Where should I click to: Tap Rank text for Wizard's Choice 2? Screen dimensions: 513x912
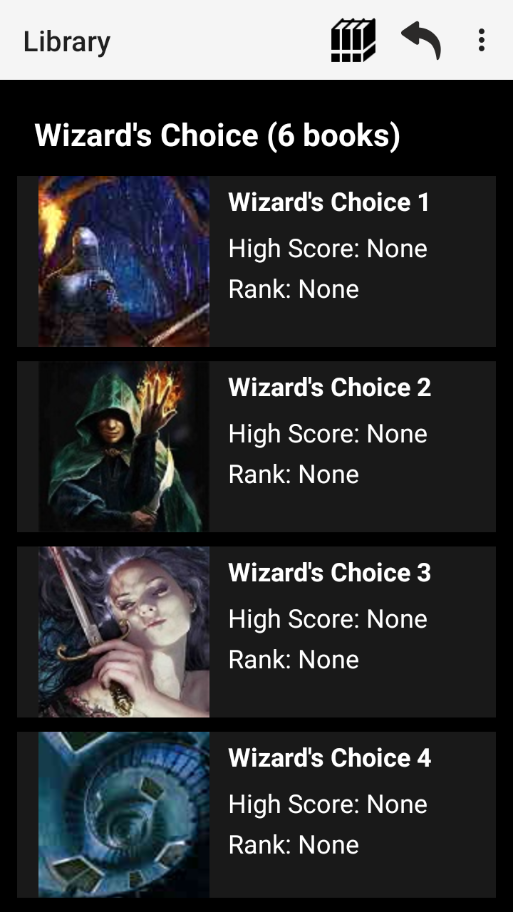click(294, 474)
